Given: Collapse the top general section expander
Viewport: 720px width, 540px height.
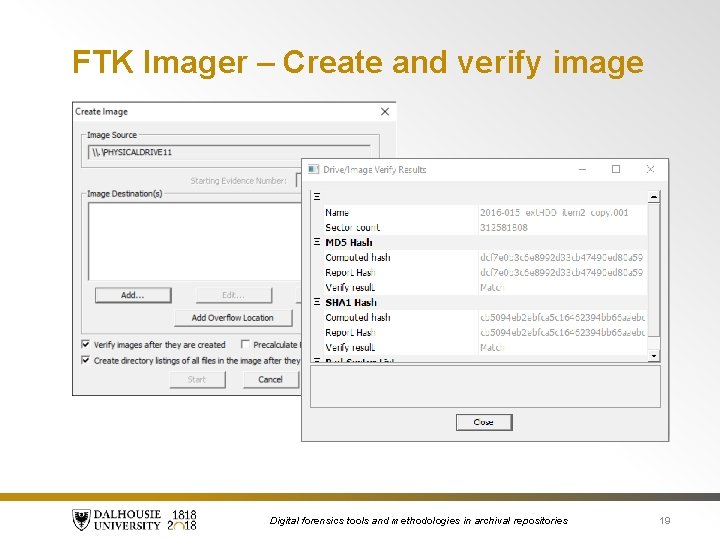Looking at the screenshot, I should (x=317, y=197).
